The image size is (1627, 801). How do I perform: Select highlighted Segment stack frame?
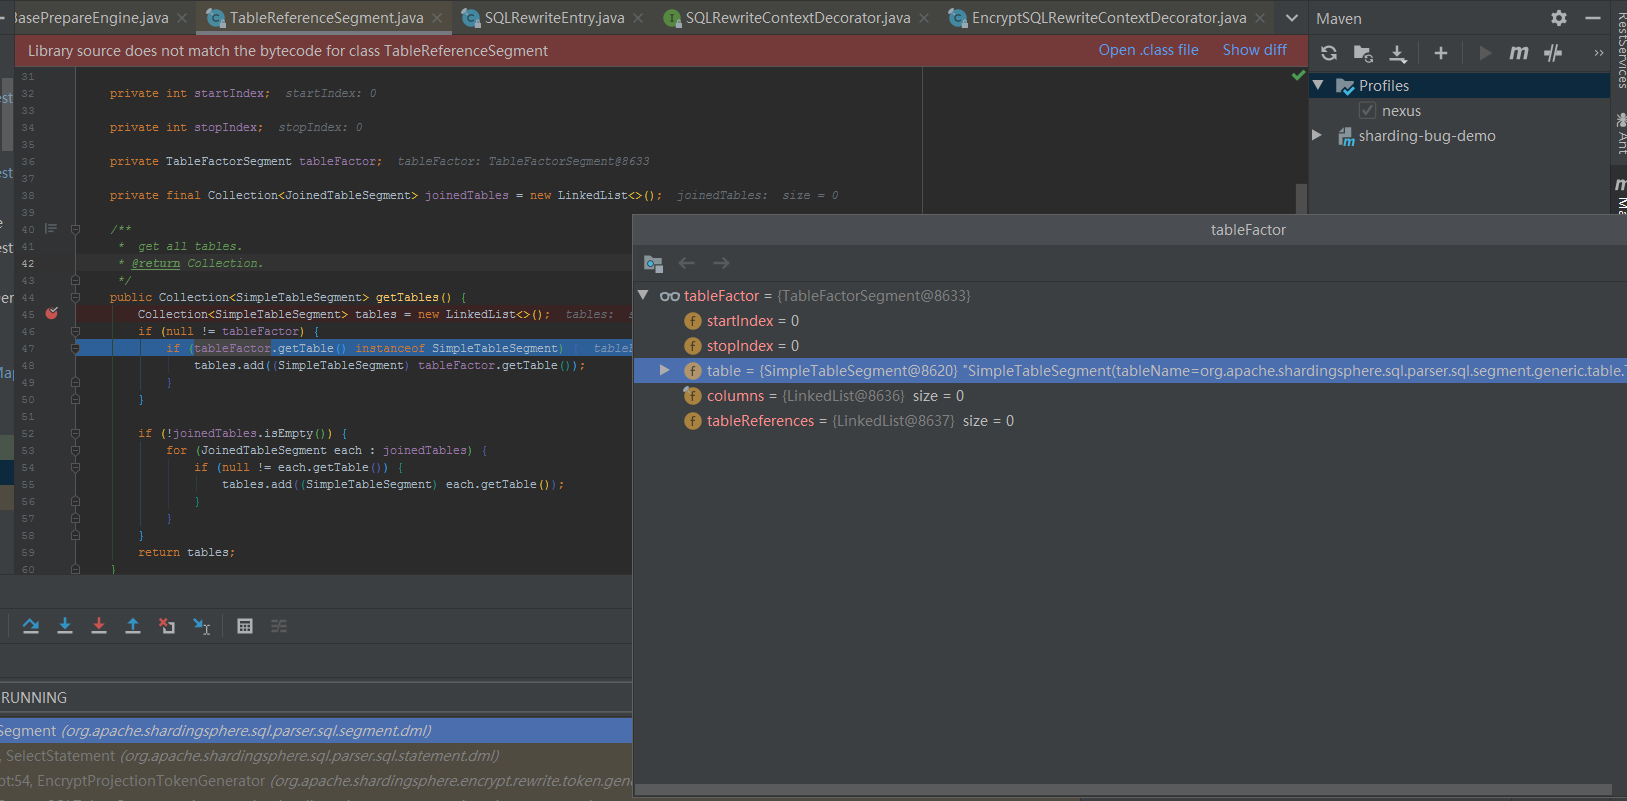(x=316, y=730)
